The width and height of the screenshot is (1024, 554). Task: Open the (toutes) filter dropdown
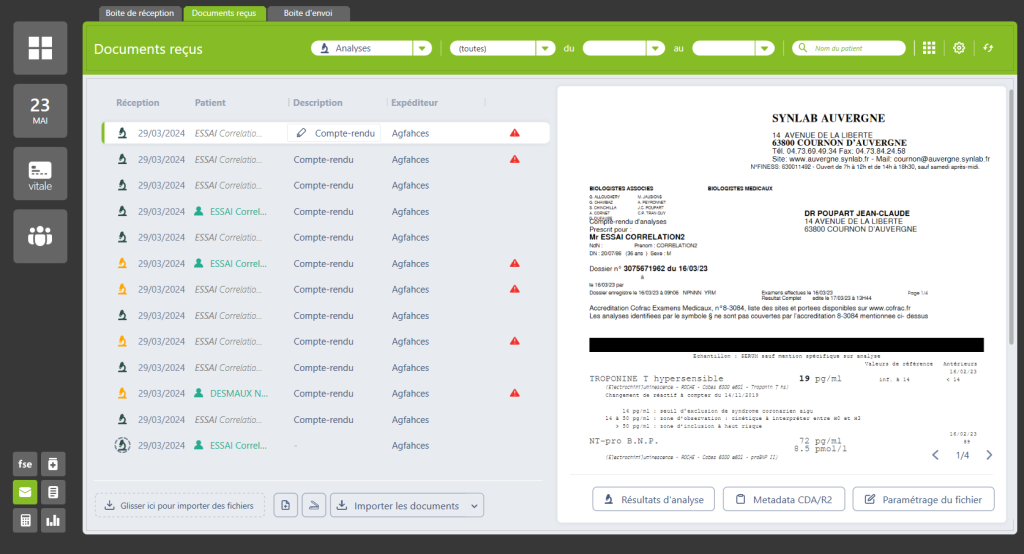click(545, 48)
